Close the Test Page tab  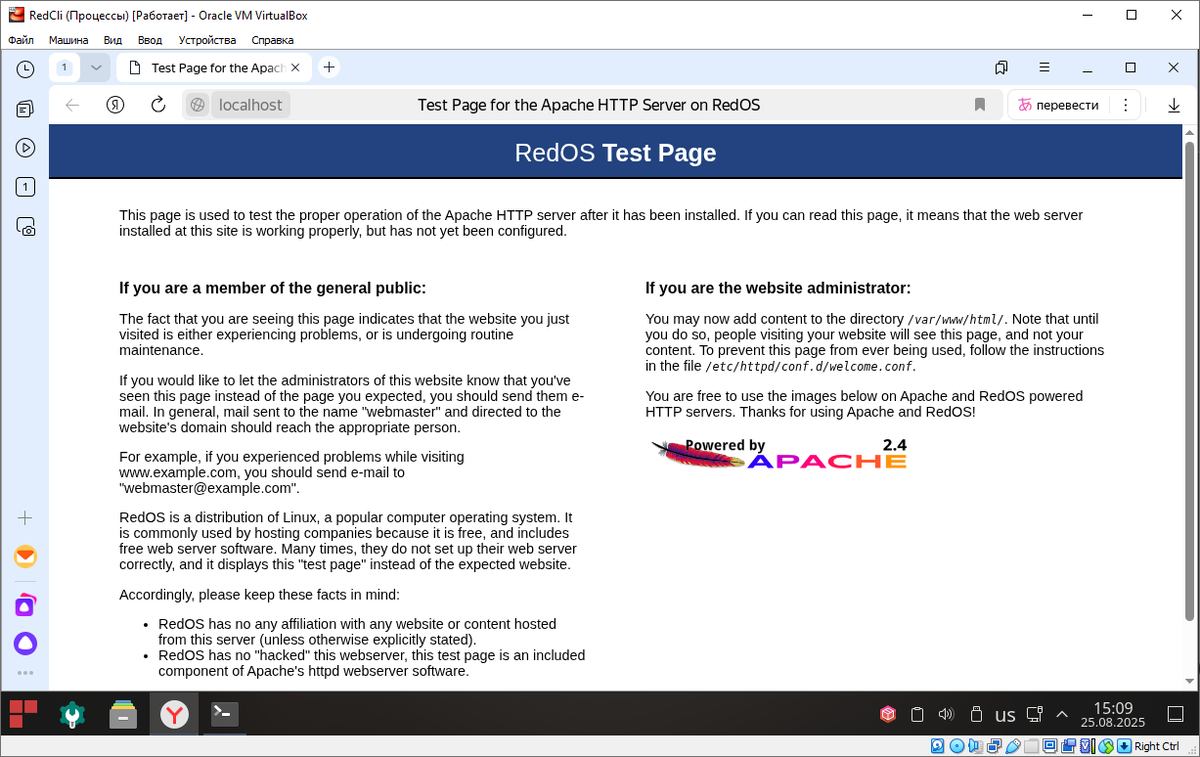296,68
